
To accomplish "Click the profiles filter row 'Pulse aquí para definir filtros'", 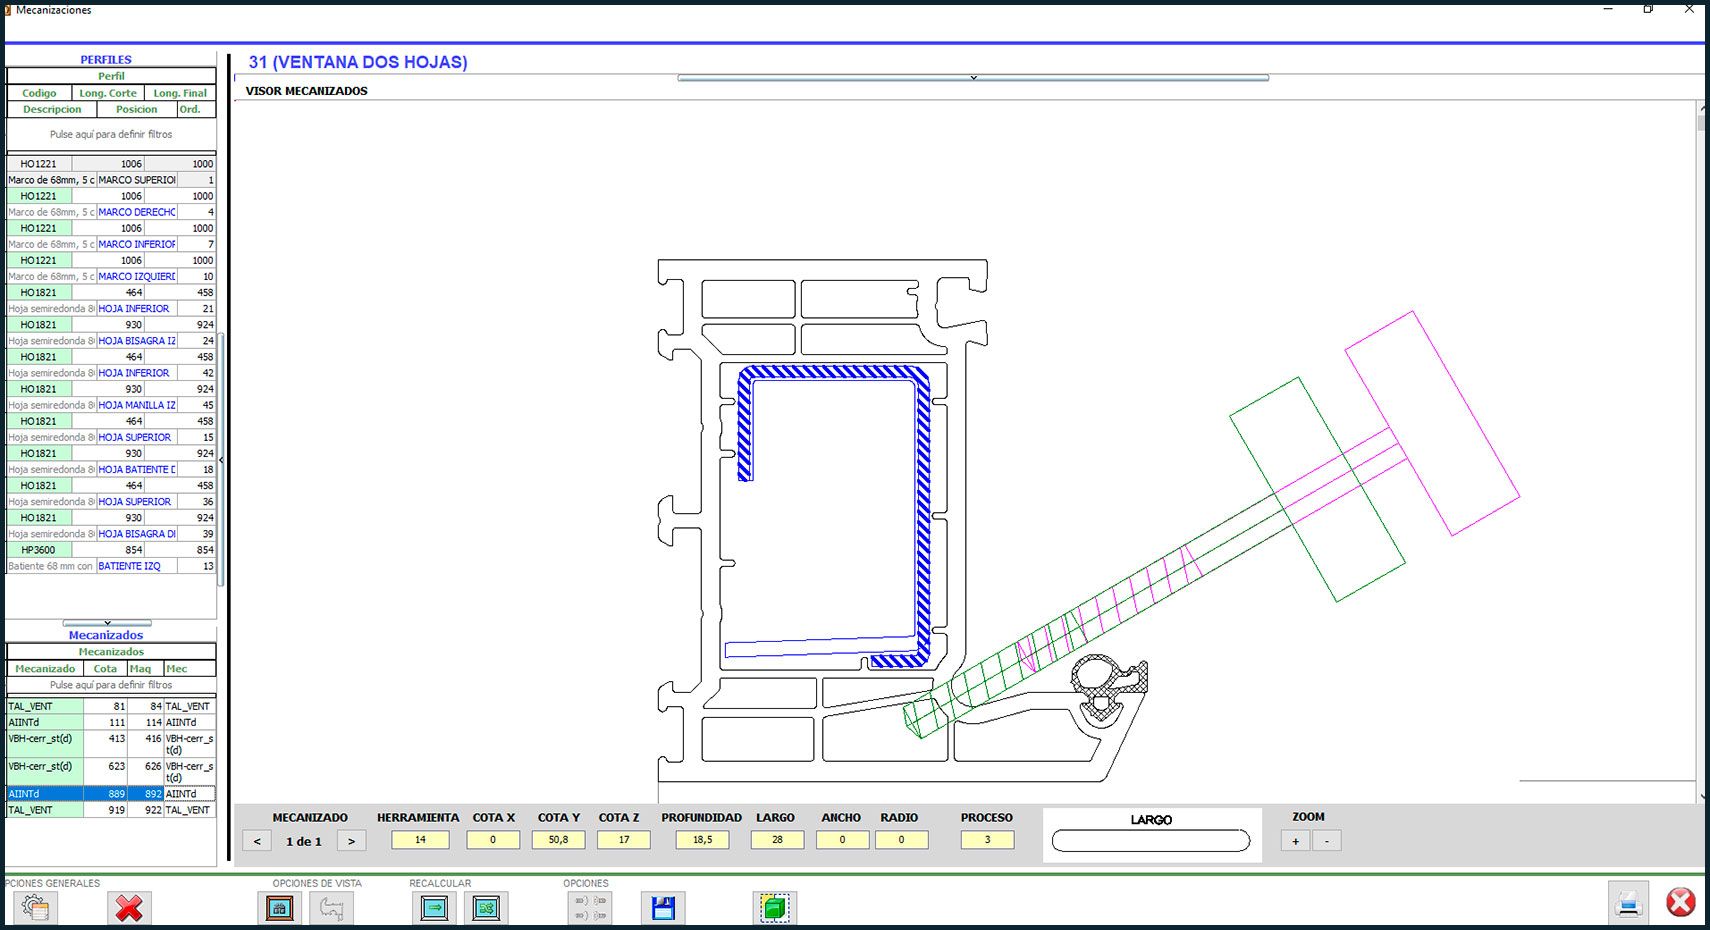I will point(111,134).
